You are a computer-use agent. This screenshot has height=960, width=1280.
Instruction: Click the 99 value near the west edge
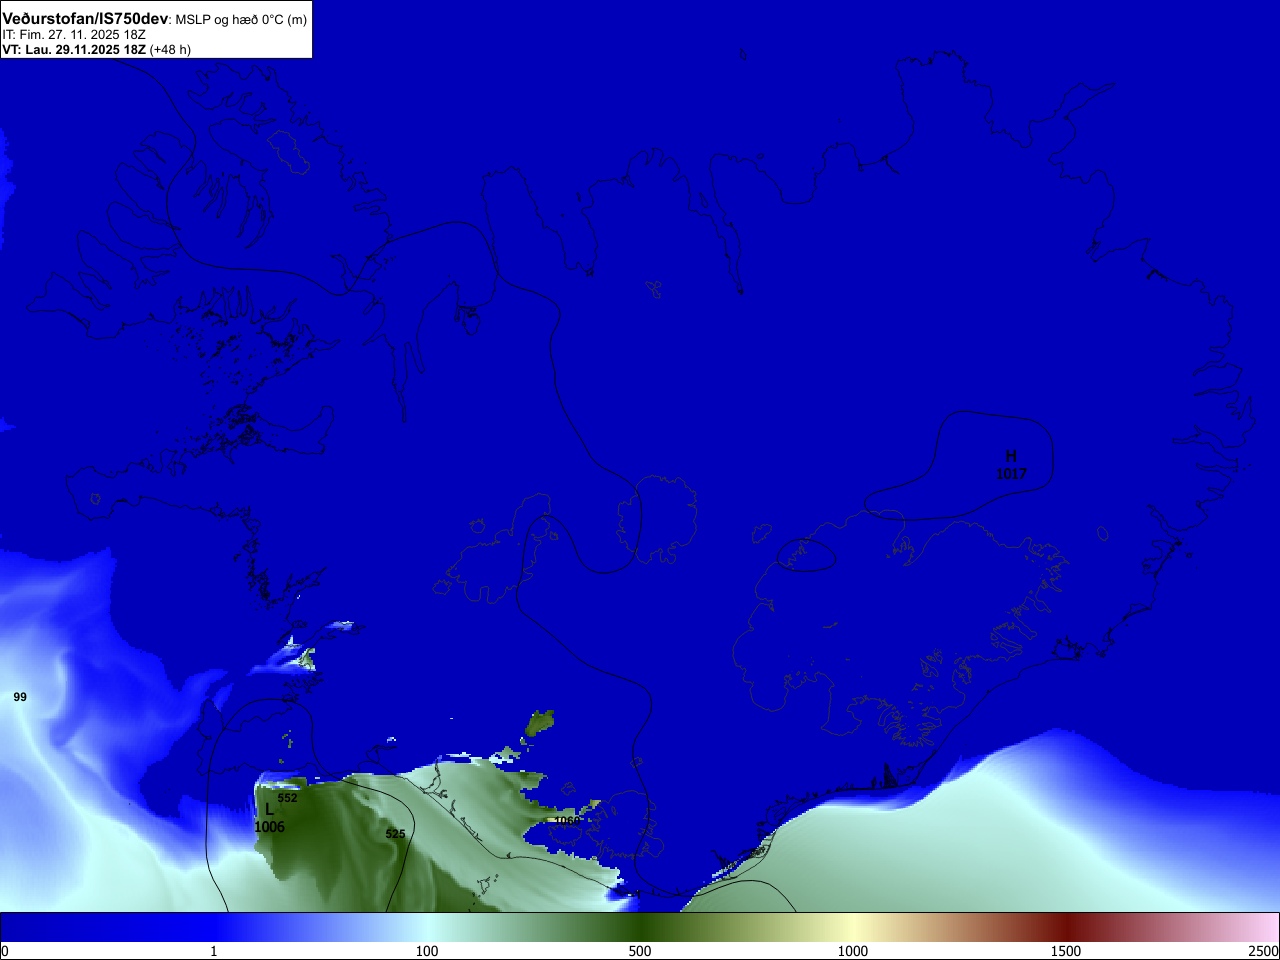[20, 697]
